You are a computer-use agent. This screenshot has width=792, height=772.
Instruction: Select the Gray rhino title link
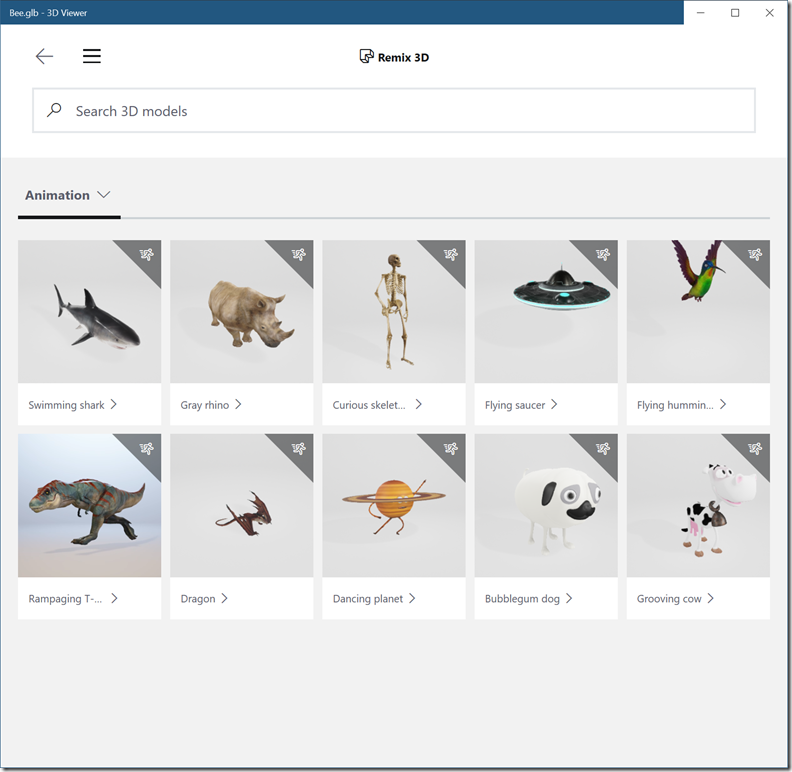[205, 405]
